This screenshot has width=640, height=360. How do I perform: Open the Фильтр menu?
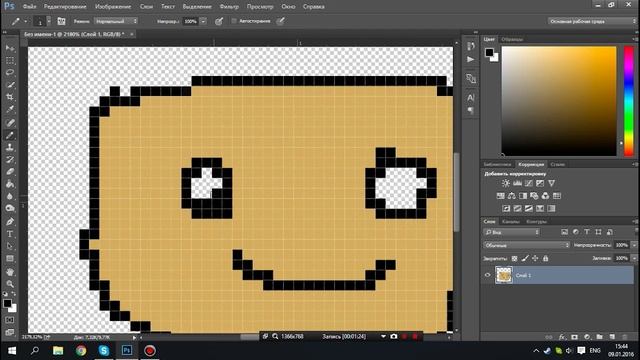click(x=229, y=7)
